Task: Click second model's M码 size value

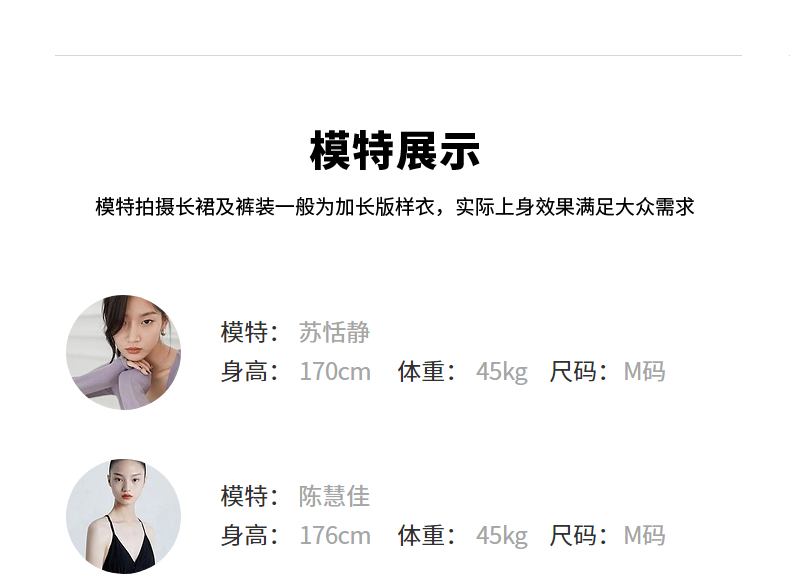Action: point(644,536)
